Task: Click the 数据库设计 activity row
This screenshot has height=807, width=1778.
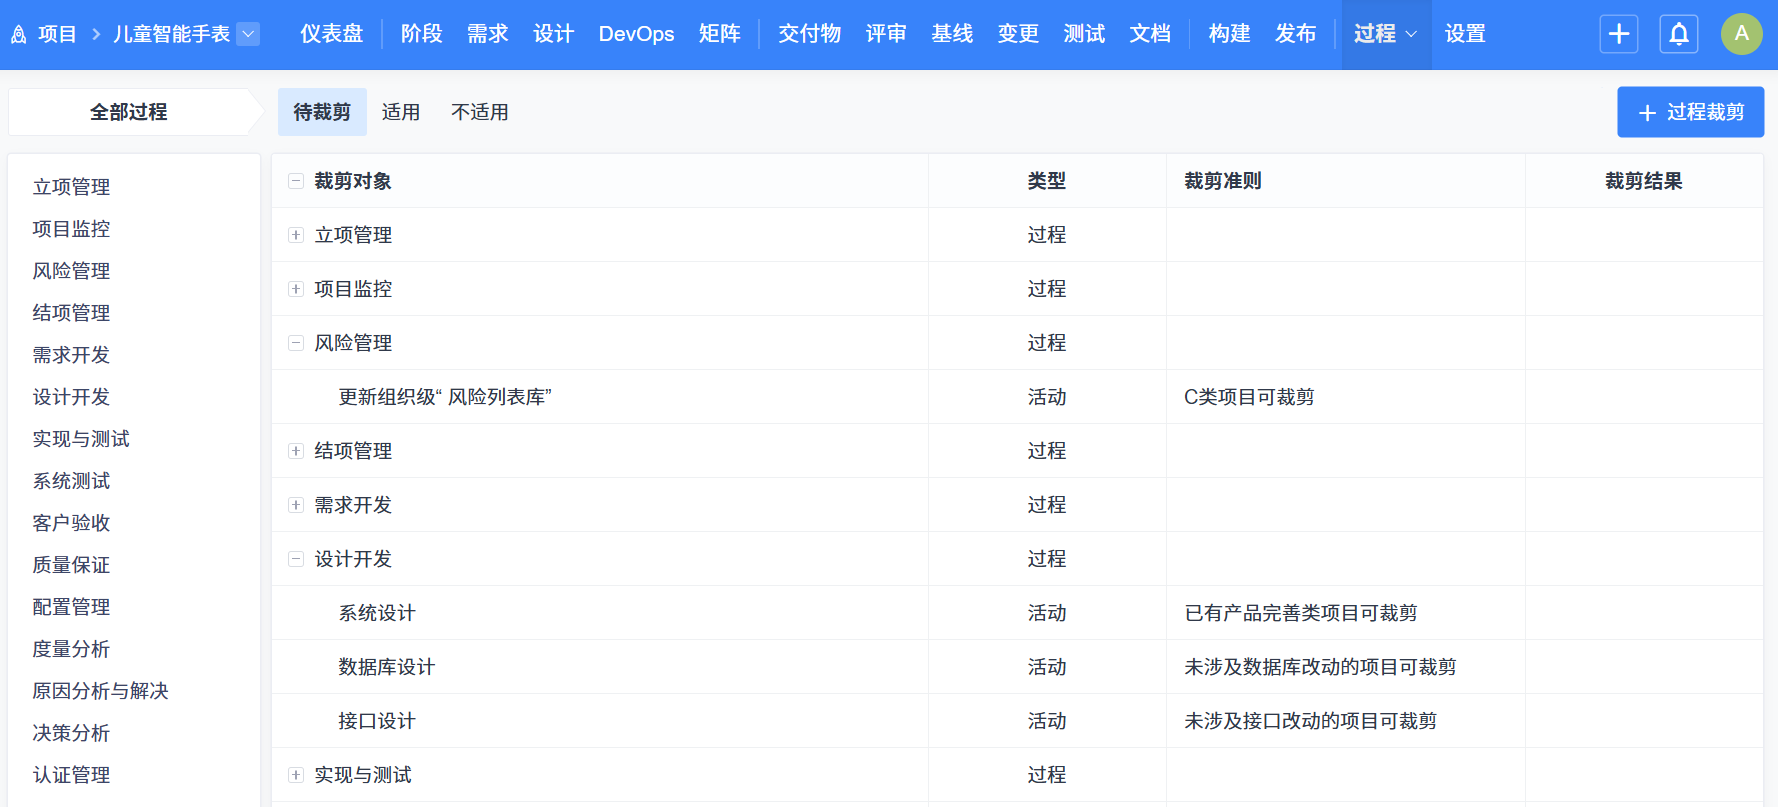Action: [387, 667]
